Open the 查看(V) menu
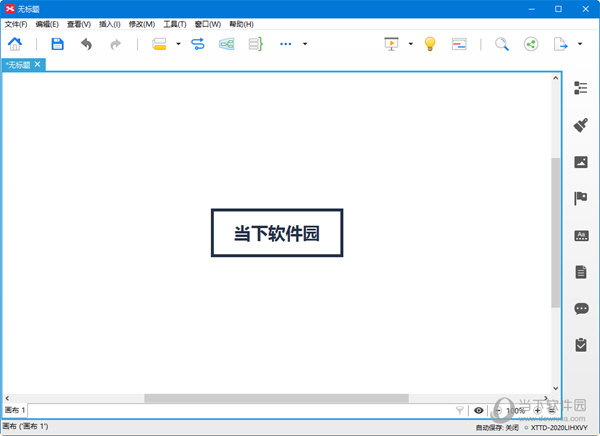 [x=79, y=24]
